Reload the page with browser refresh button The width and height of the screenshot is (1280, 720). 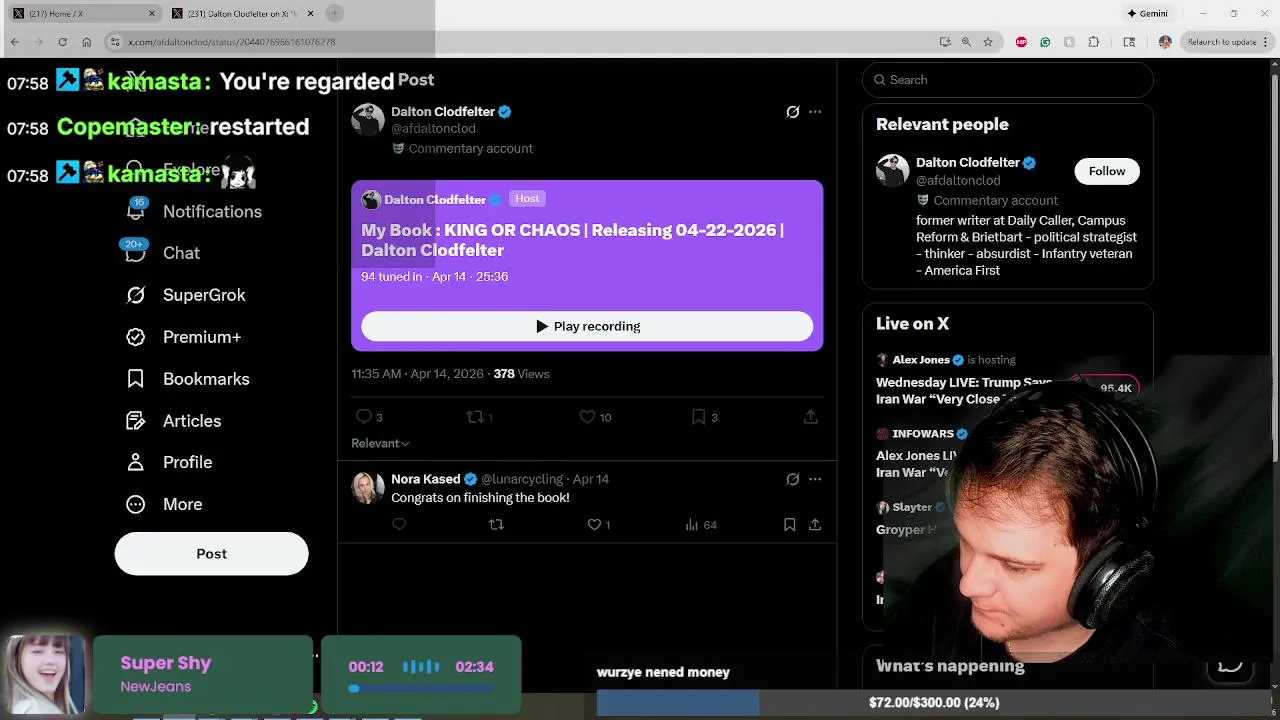[62, 42]
